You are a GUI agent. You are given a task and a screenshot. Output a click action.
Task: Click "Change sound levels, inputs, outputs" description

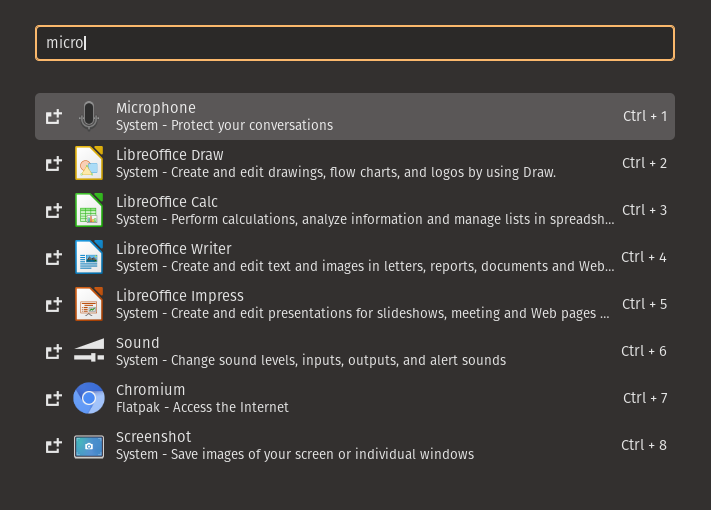point(311,360)
